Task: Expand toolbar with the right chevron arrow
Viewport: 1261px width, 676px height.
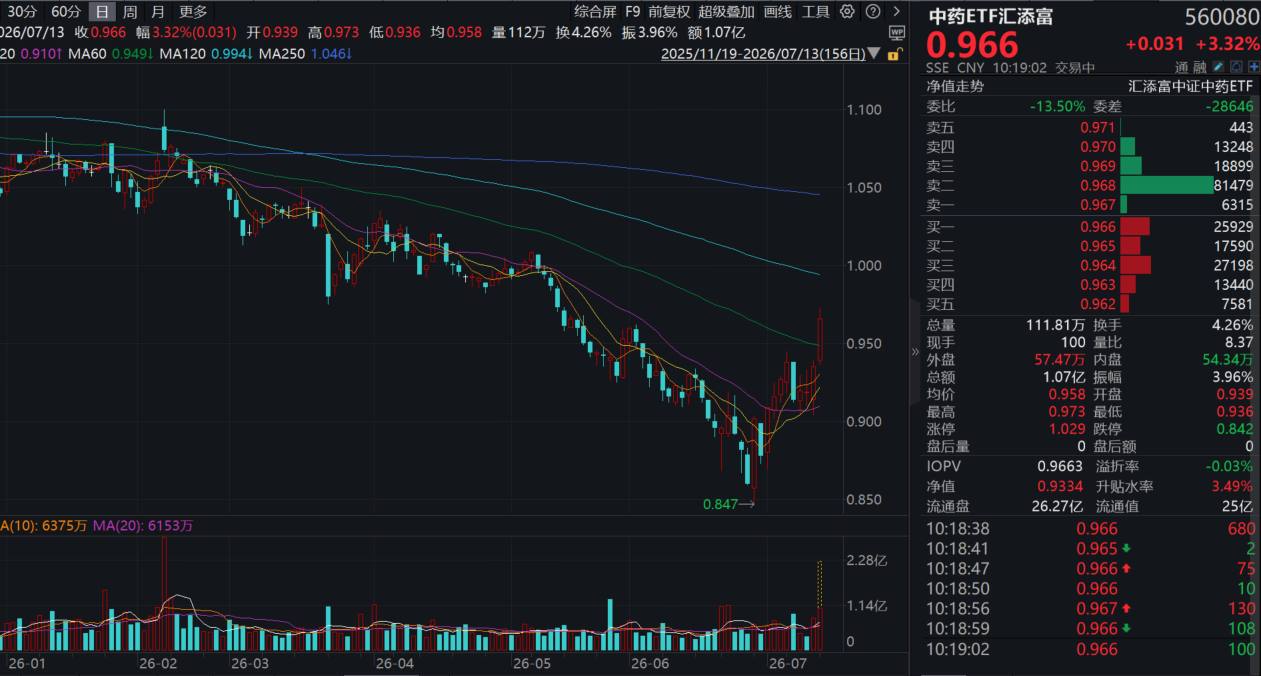Action: pos(896,11)
